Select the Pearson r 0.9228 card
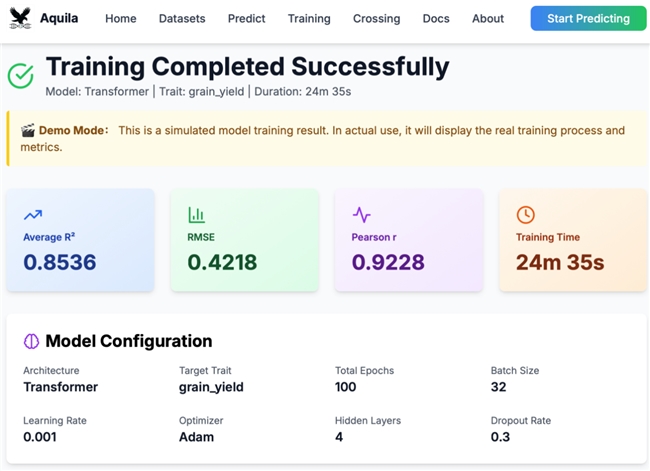 [x=409, y=240]
